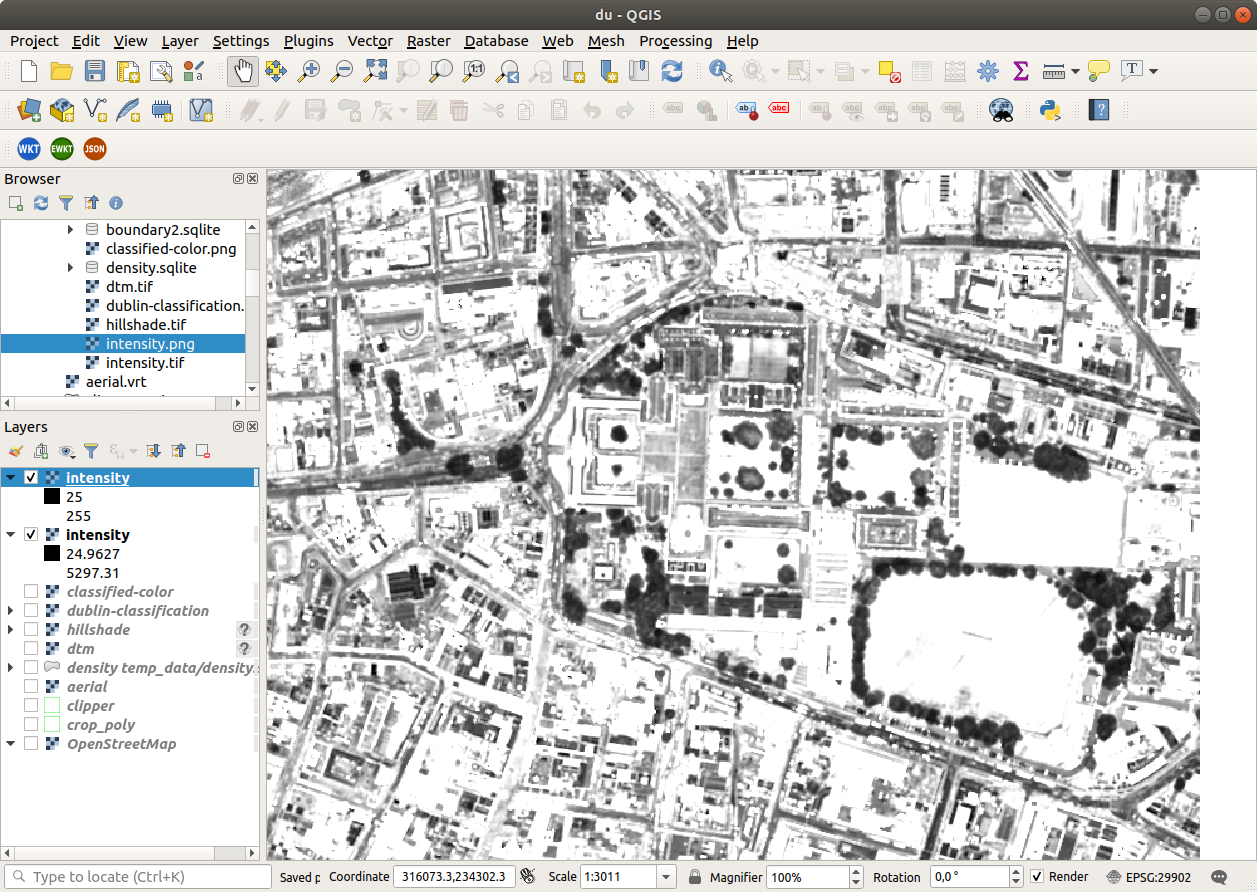
Task: Show the classified-color layer
Action: coord(30,591)
